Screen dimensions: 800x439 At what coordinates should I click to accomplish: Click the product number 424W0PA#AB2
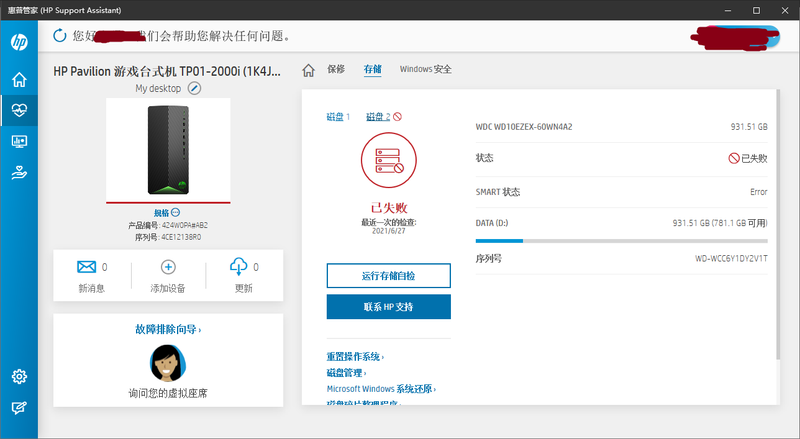tap(185, 225)
